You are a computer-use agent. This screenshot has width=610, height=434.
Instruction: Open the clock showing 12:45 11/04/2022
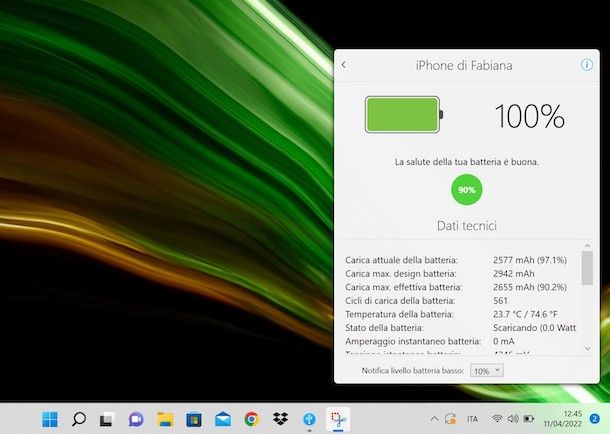[563, 419]
